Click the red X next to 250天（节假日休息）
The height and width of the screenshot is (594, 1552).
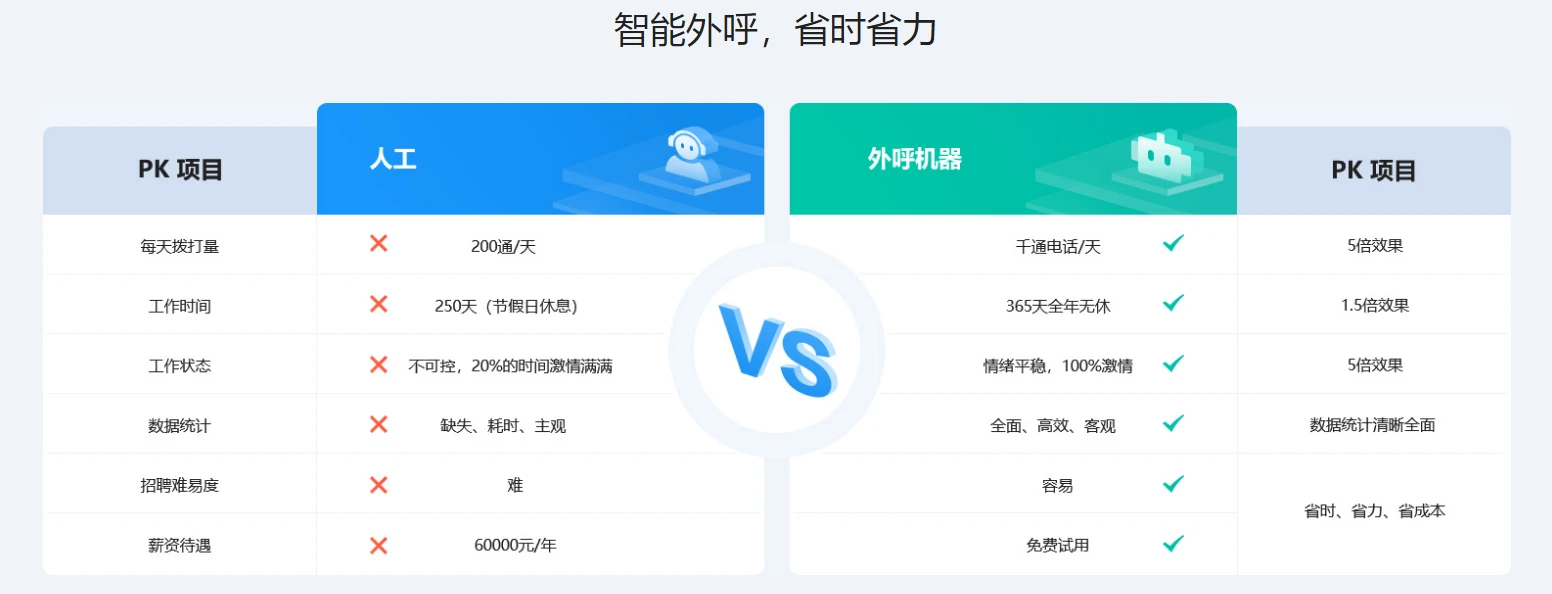tap(378, 304)
